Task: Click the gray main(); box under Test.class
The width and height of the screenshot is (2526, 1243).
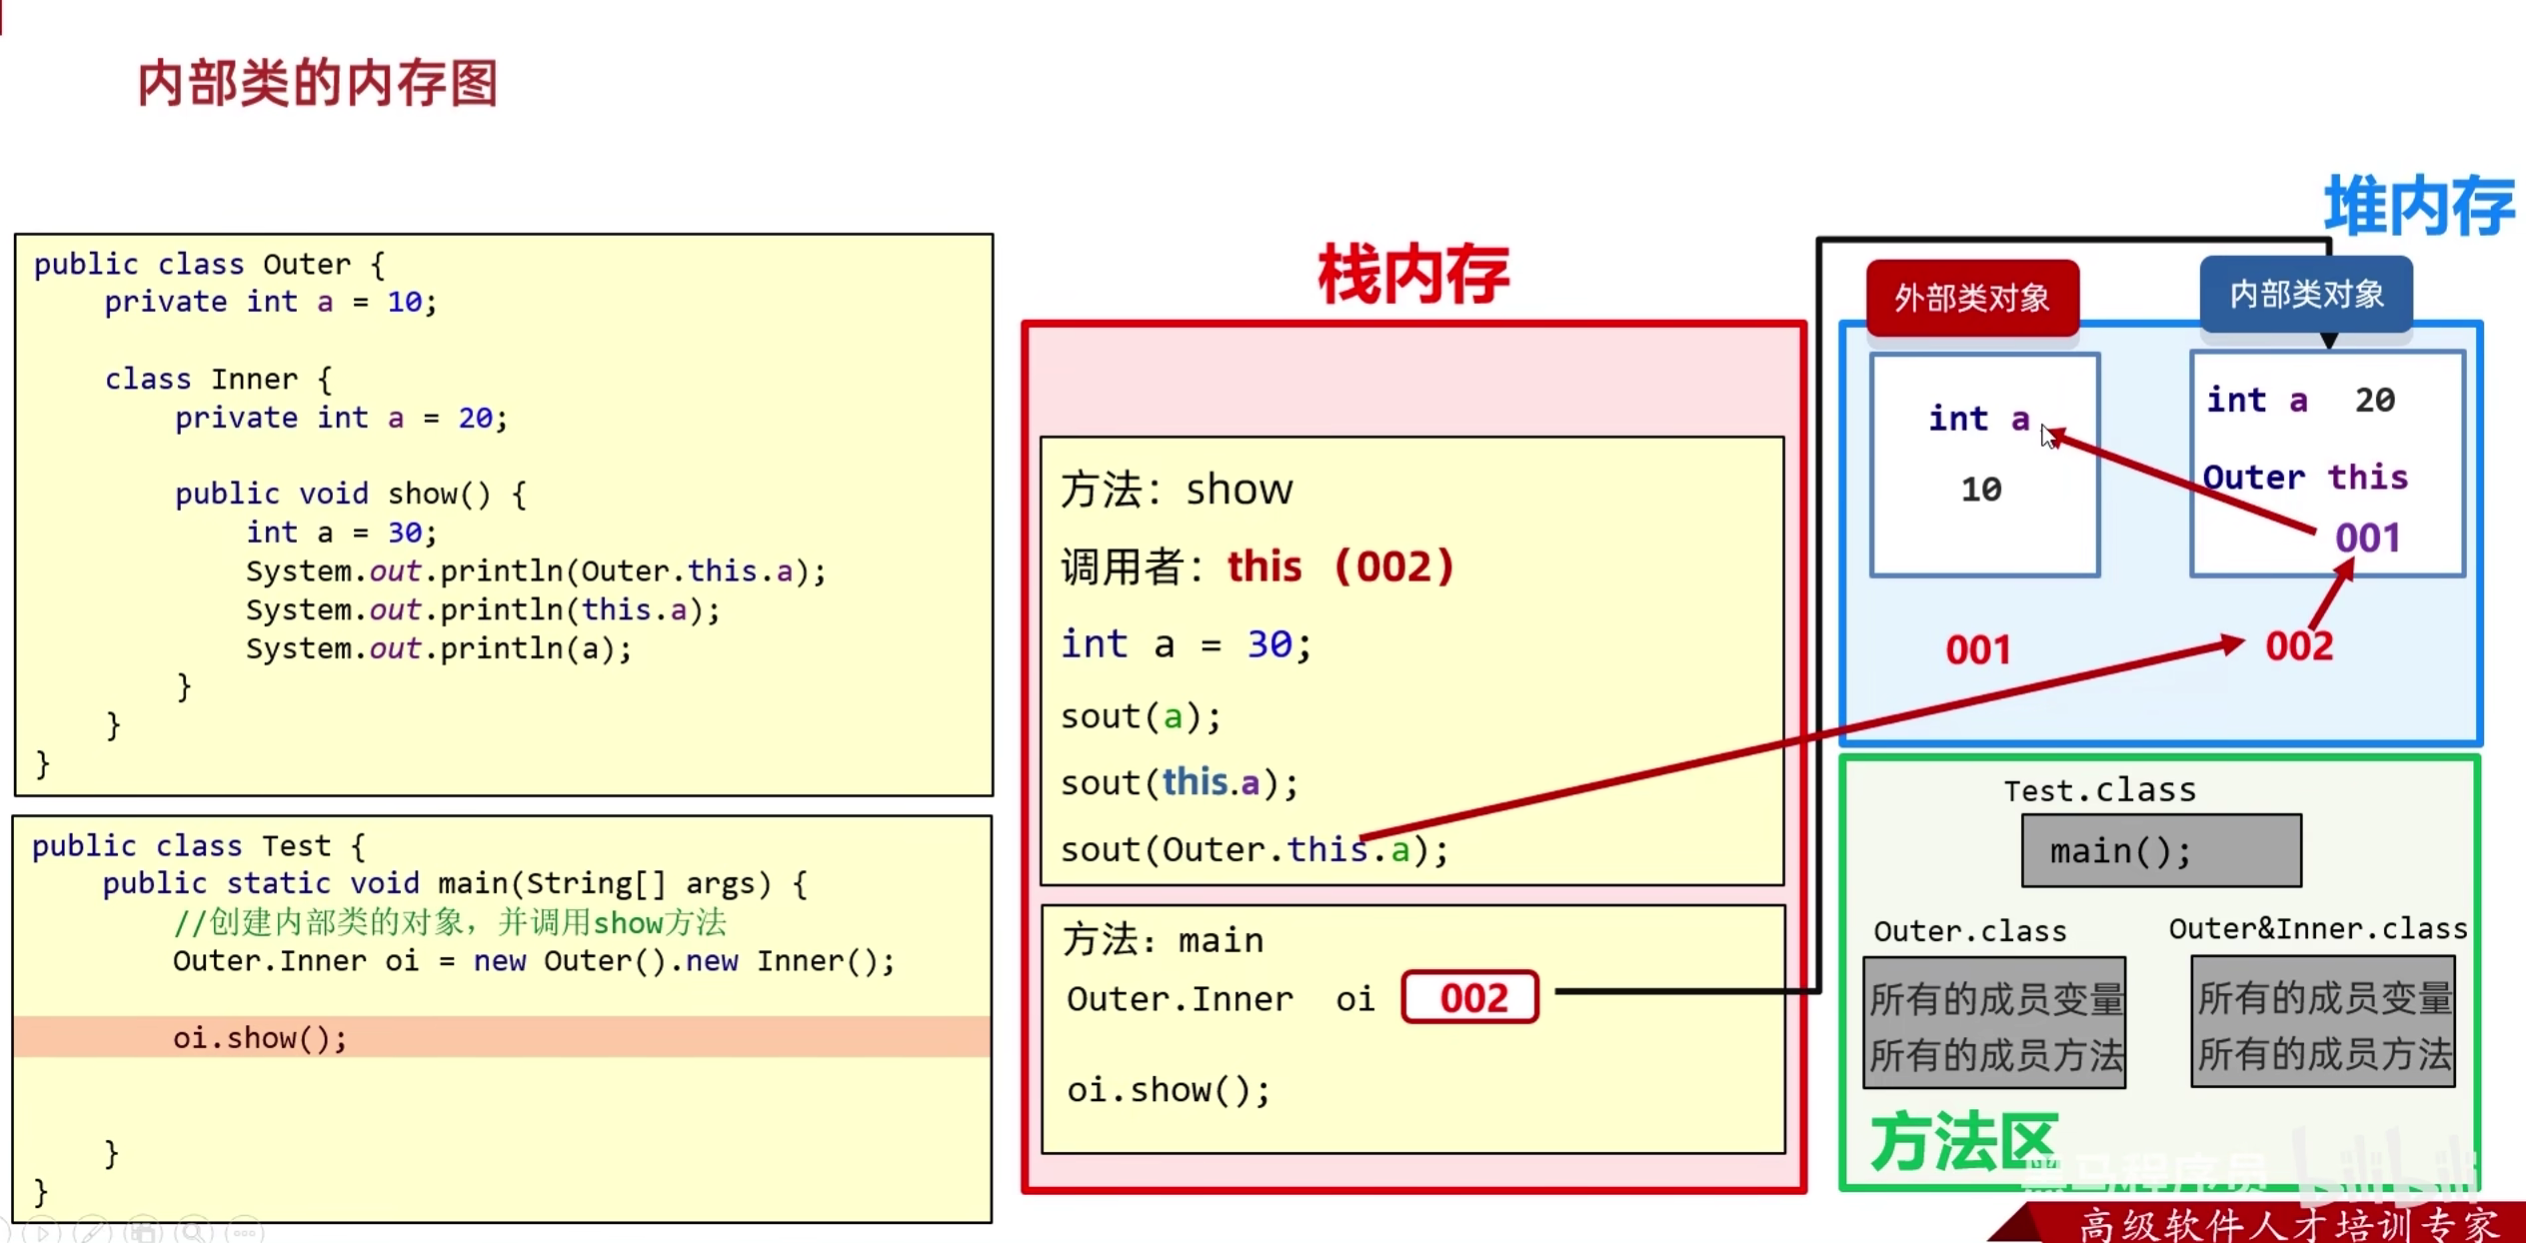Action: point(2160,851)
